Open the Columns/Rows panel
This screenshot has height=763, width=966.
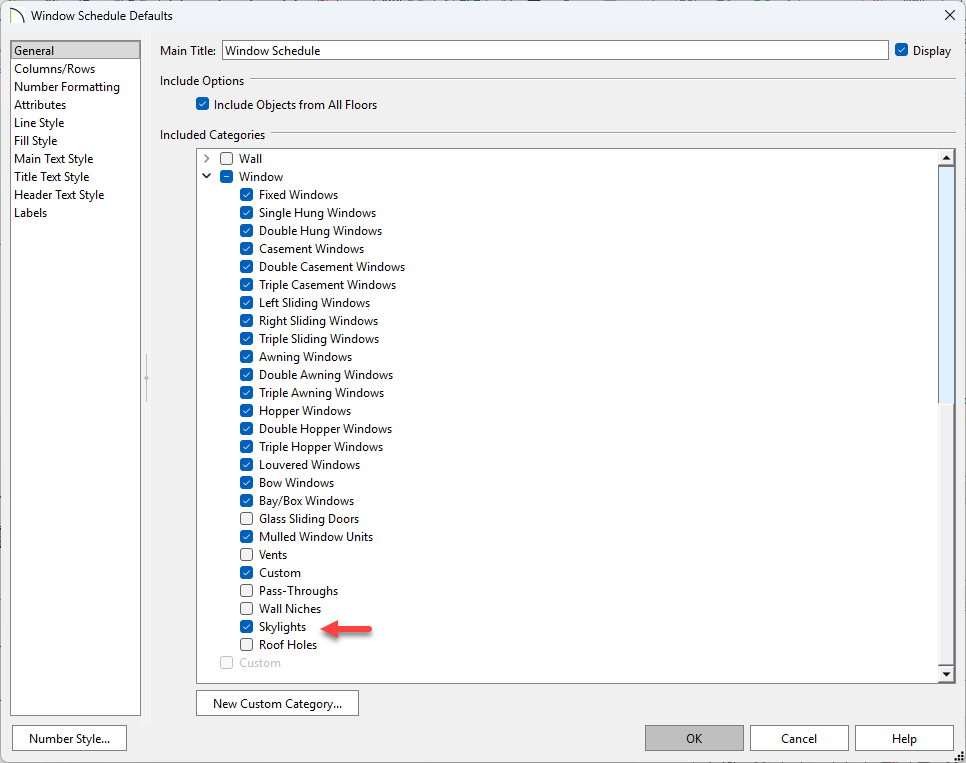(55, 69)
